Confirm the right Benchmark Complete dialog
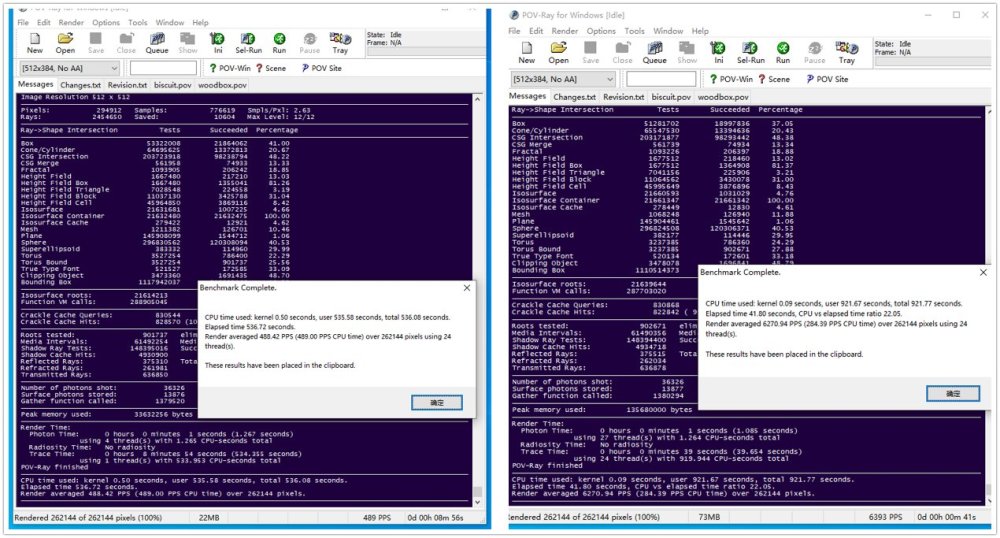The height and width of the screenshot is (538, 1000). coord(953,393)
